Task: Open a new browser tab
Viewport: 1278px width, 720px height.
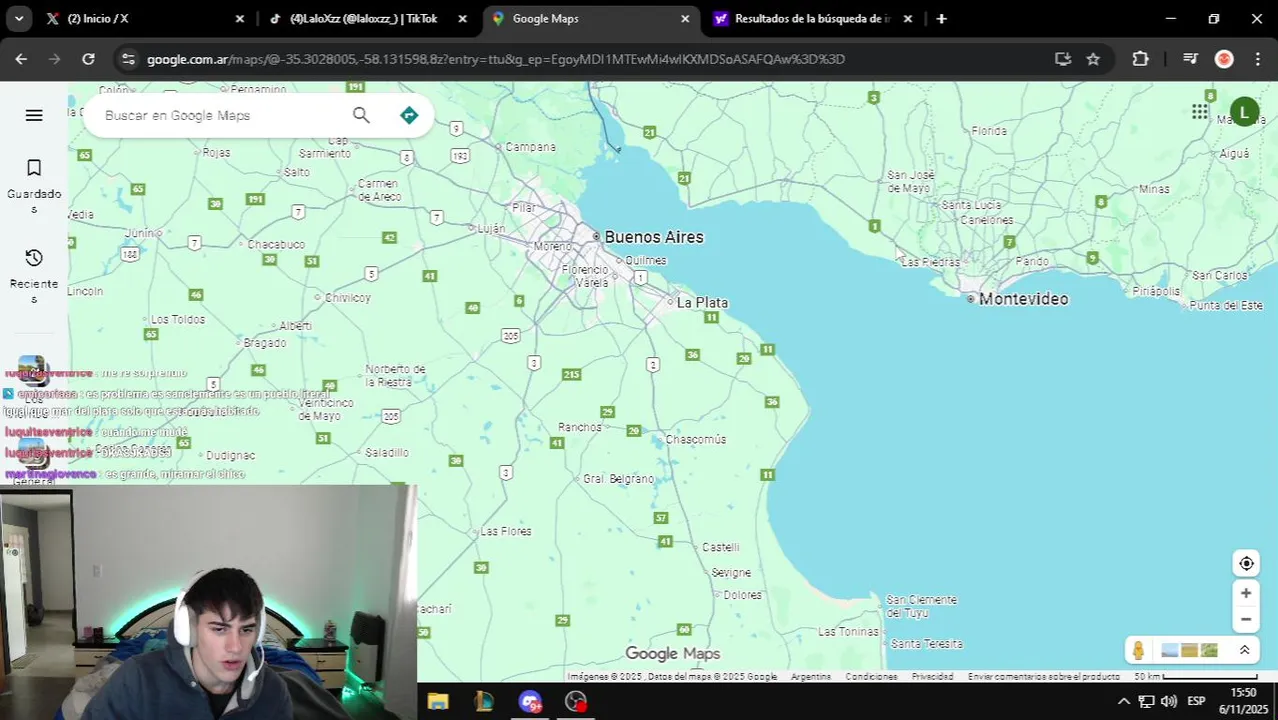Action: (x=941, y=18)
